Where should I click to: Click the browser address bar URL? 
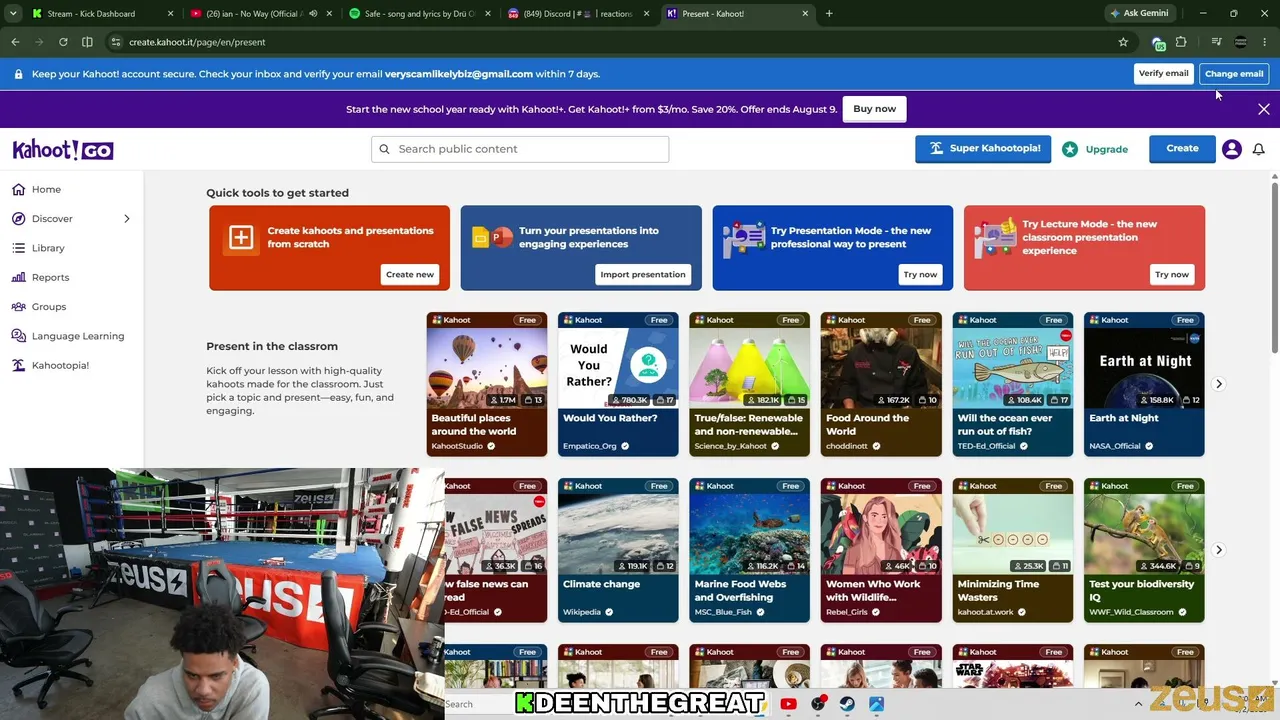click(x=197, y=42)
